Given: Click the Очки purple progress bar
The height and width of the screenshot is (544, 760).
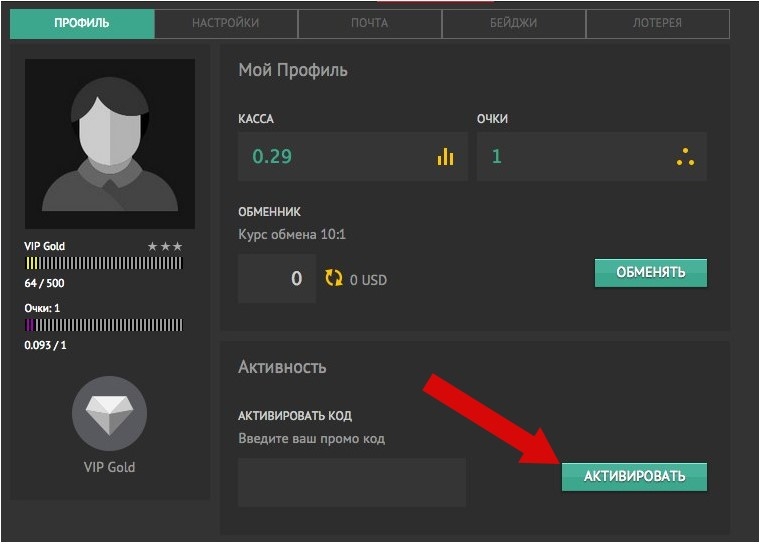Looking at the screenshot, I should pyautogui.click(x=104, y=325).
